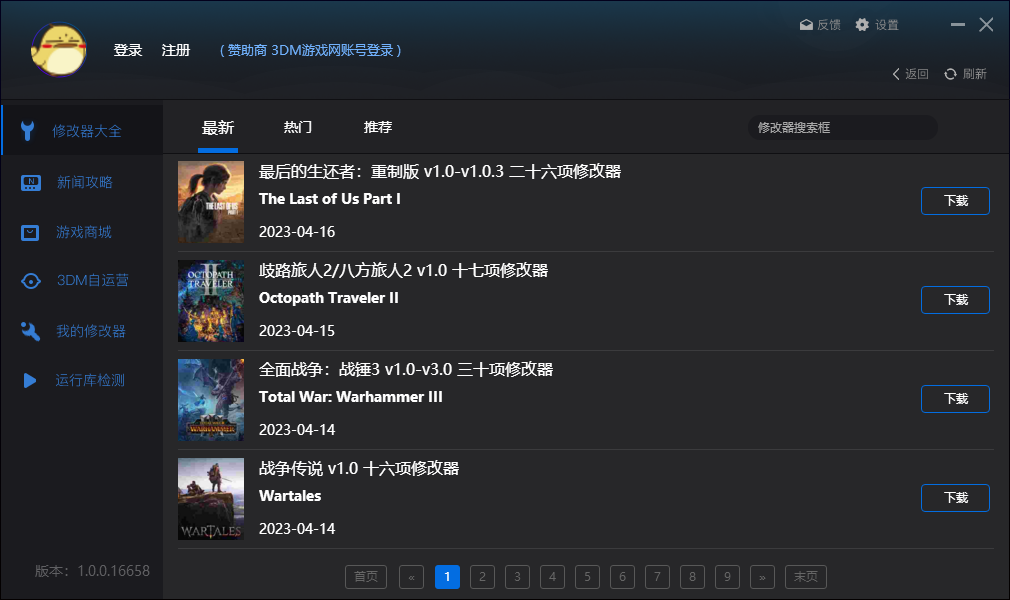Go to page 7
The image size is (1010, 600).
(657, 577)
